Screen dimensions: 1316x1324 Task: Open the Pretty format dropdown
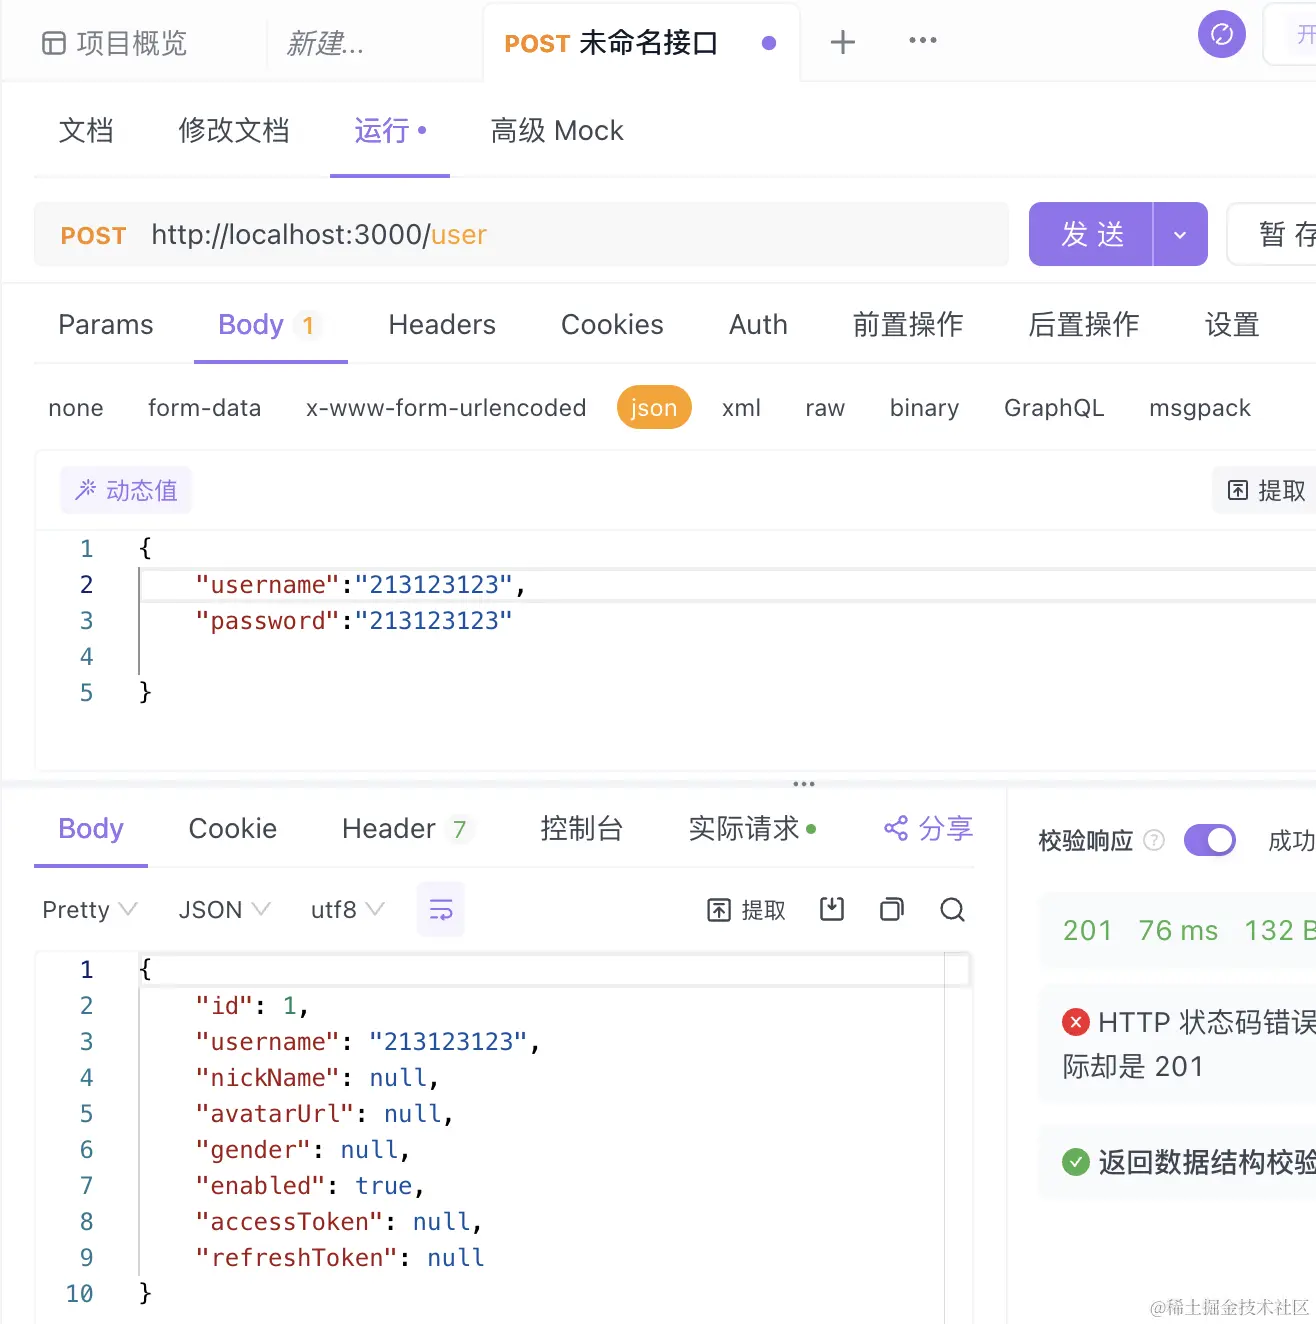point(89,910)
